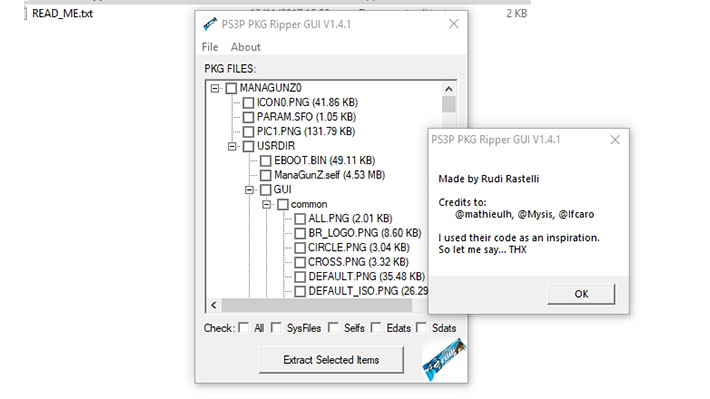Viewport: 710px width, 399px height.
Task: Check the USRDIR folder checkbox
Action: (x=248, y=146)
